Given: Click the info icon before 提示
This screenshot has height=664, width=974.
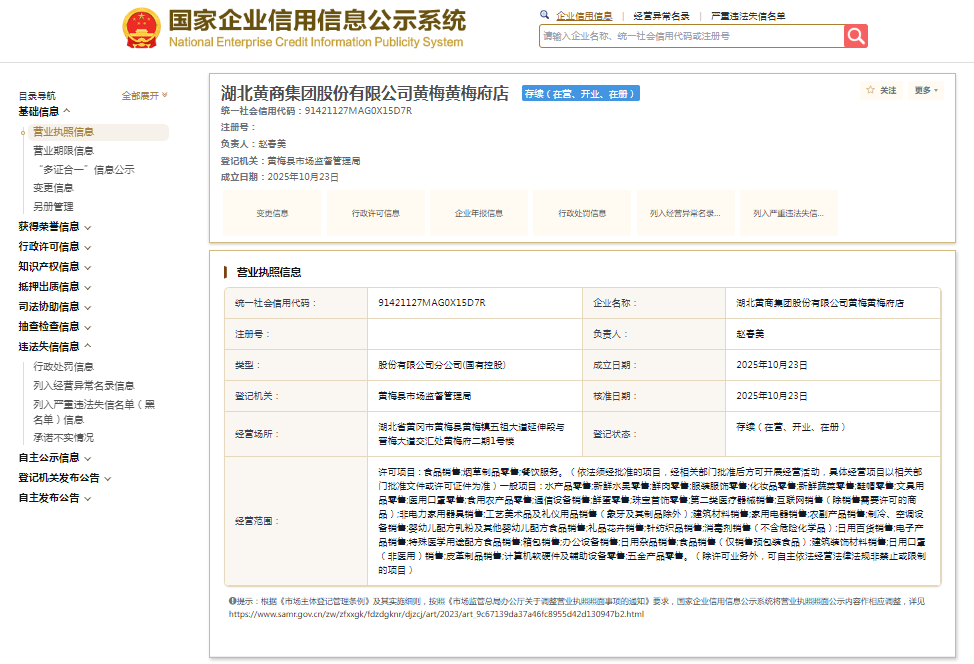Looking at the screenshot, I should (x=232, y=601).
